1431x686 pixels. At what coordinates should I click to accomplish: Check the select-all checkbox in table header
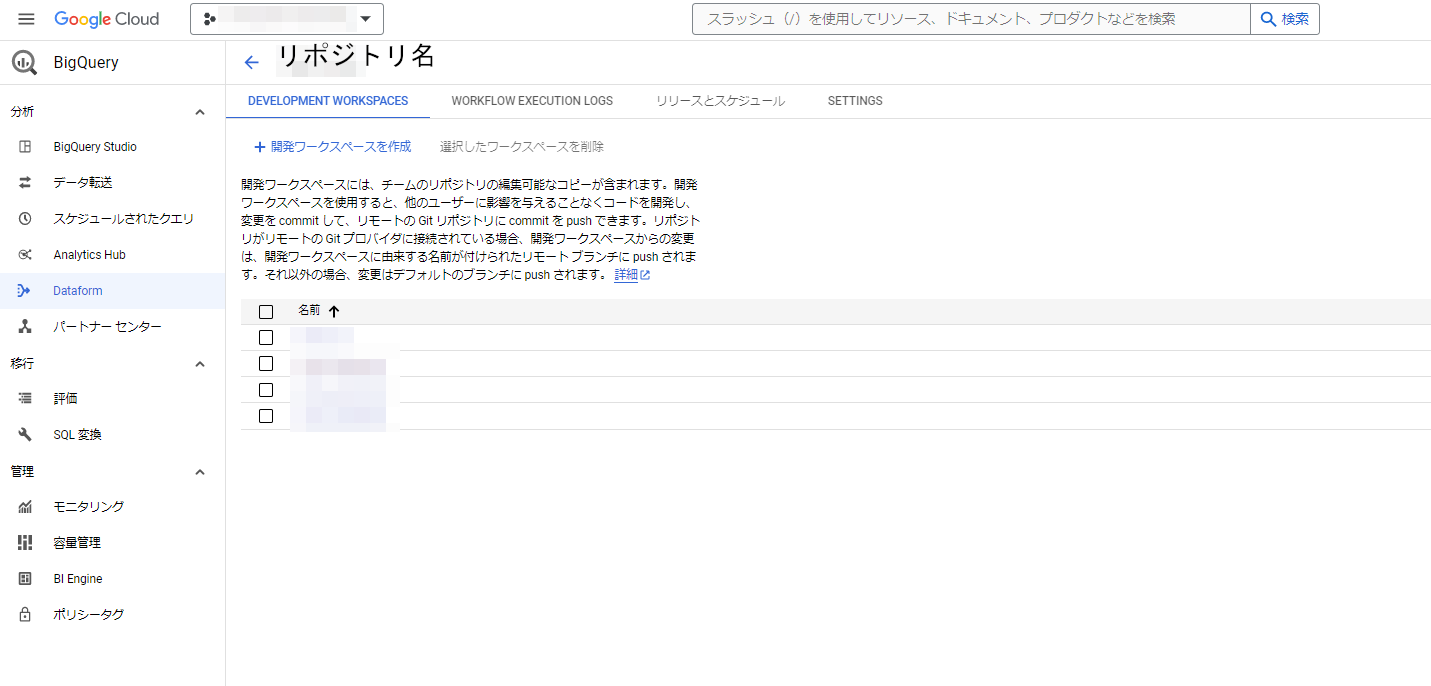[x=266, y=311]
